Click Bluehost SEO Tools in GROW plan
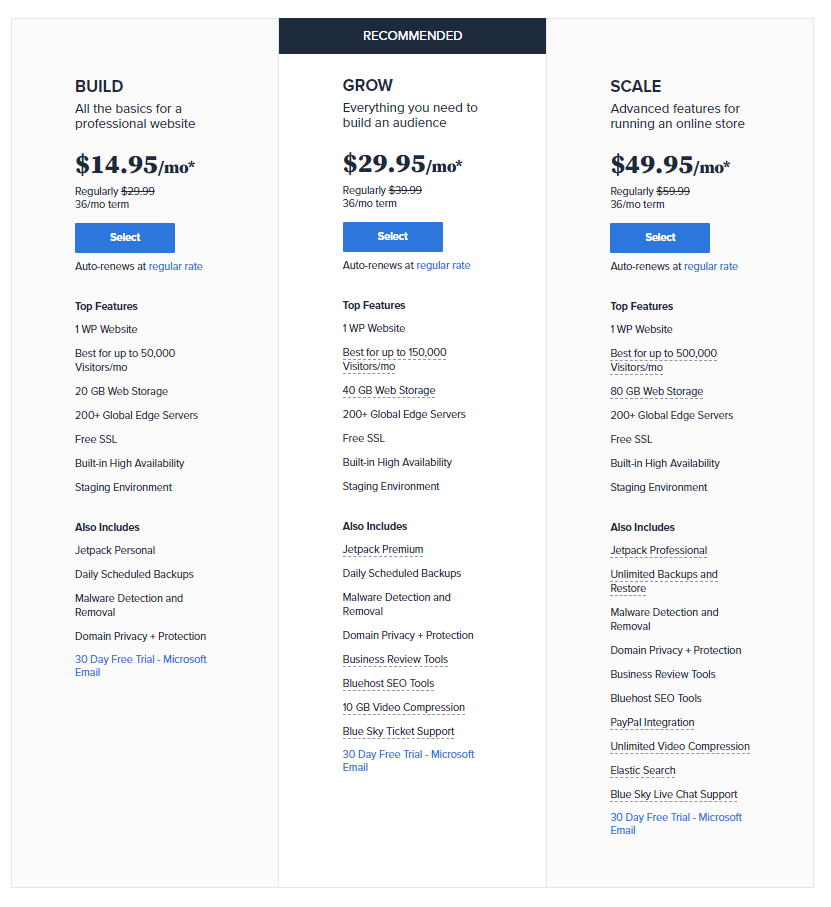 (388, 684)
